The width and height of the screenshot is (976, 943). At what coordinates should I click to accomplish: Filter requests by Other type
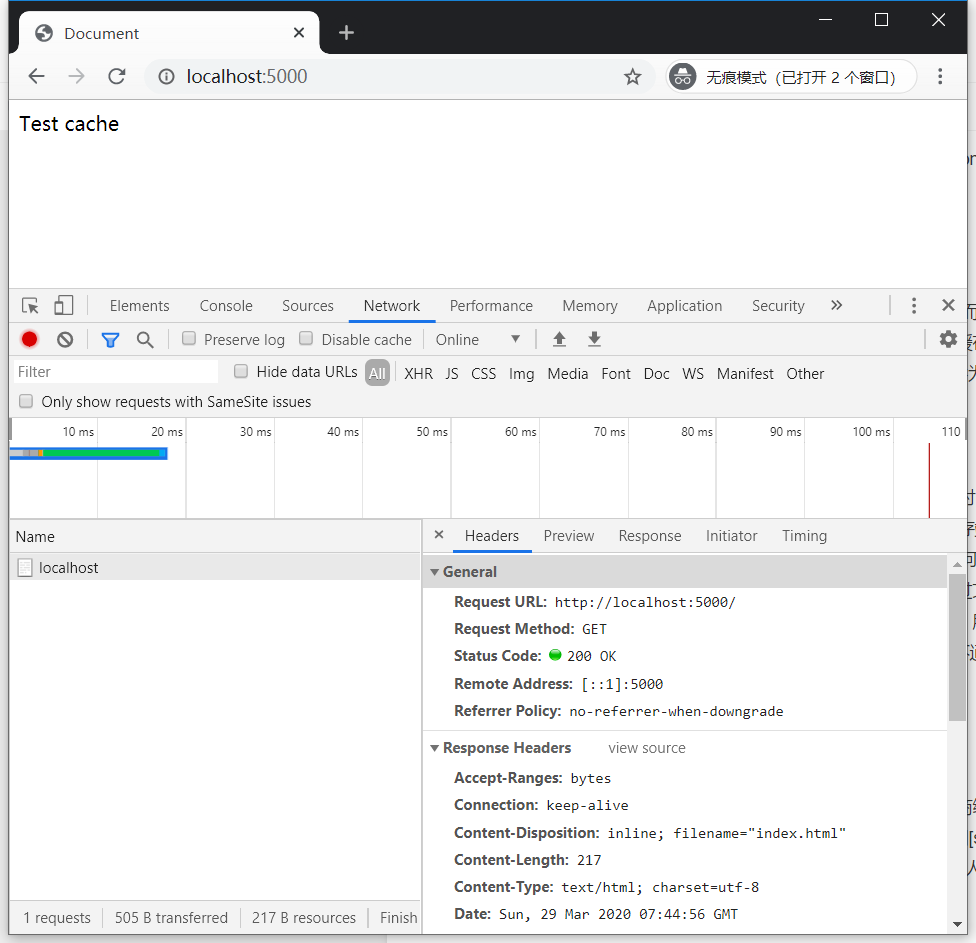(805, 373)
